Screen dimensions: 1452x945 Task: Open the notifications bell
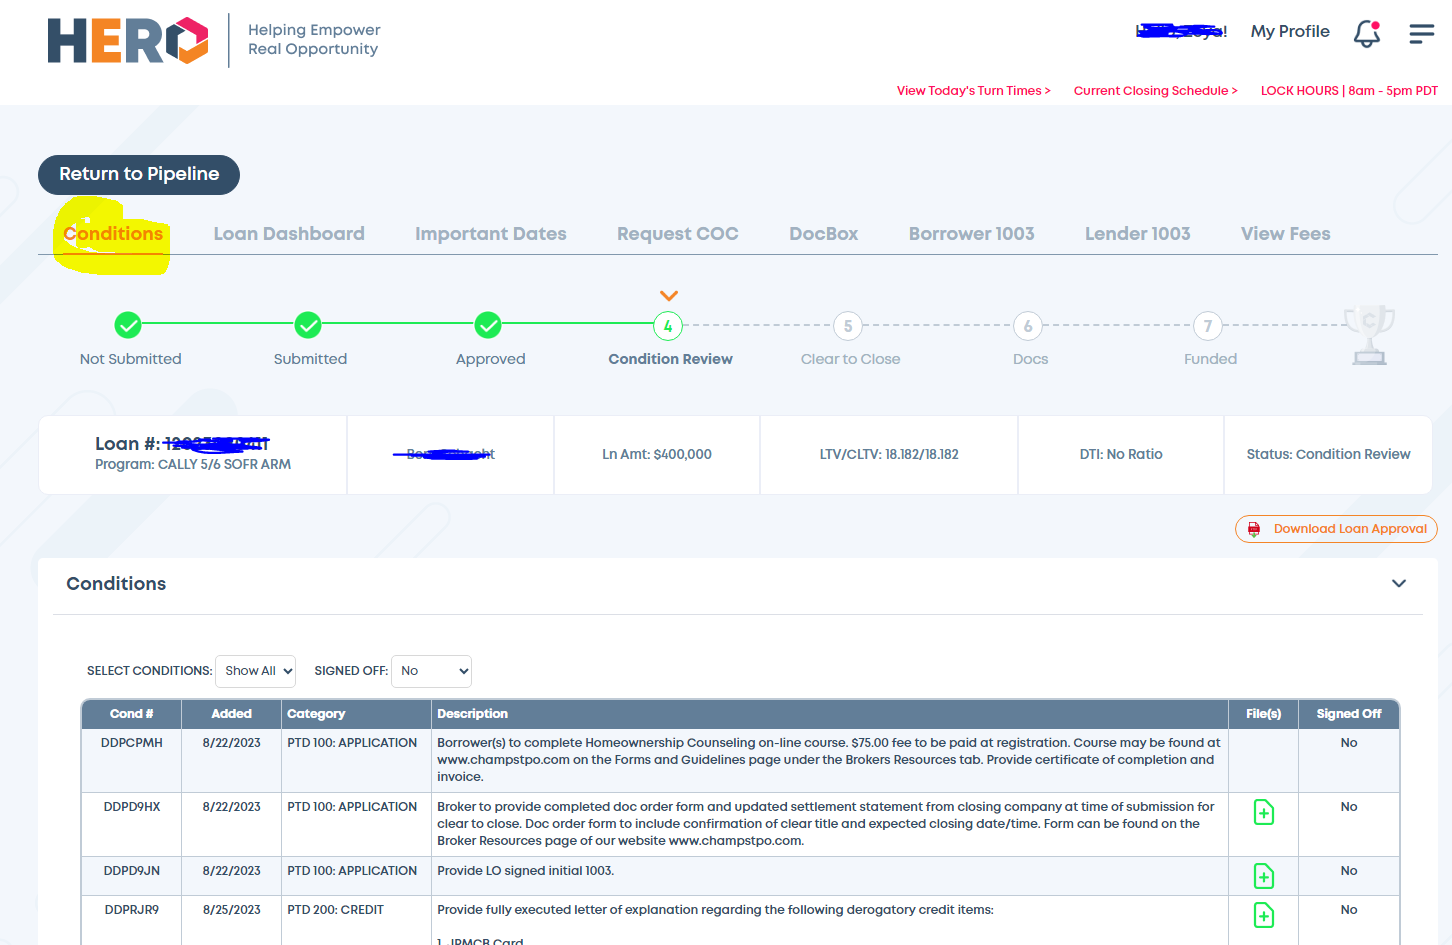(1367, 33)
